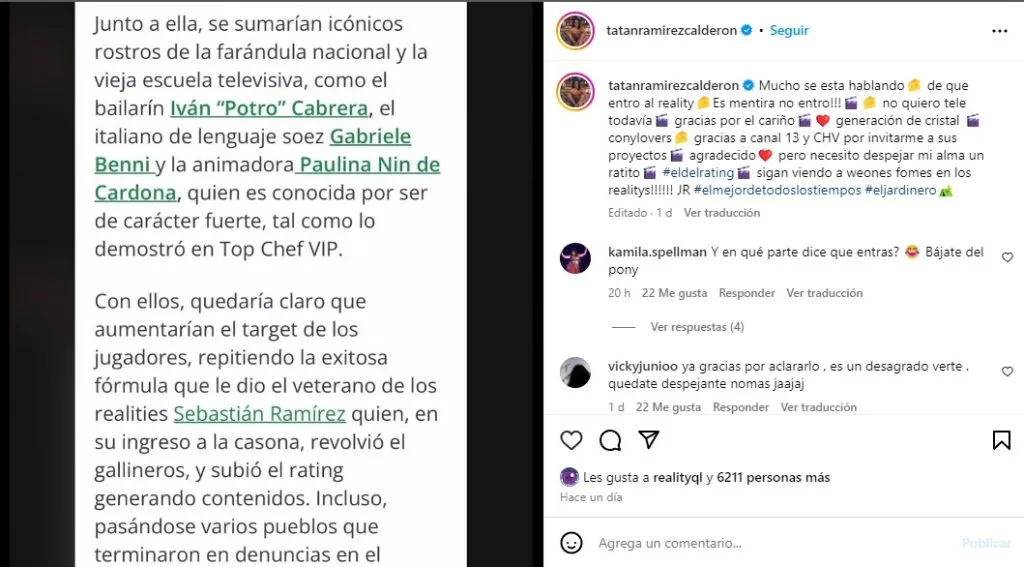Viewport: 1024px width, 567px height.
Task: Open Iván "Potro" Cabrera link
Action: pos(269,108)
